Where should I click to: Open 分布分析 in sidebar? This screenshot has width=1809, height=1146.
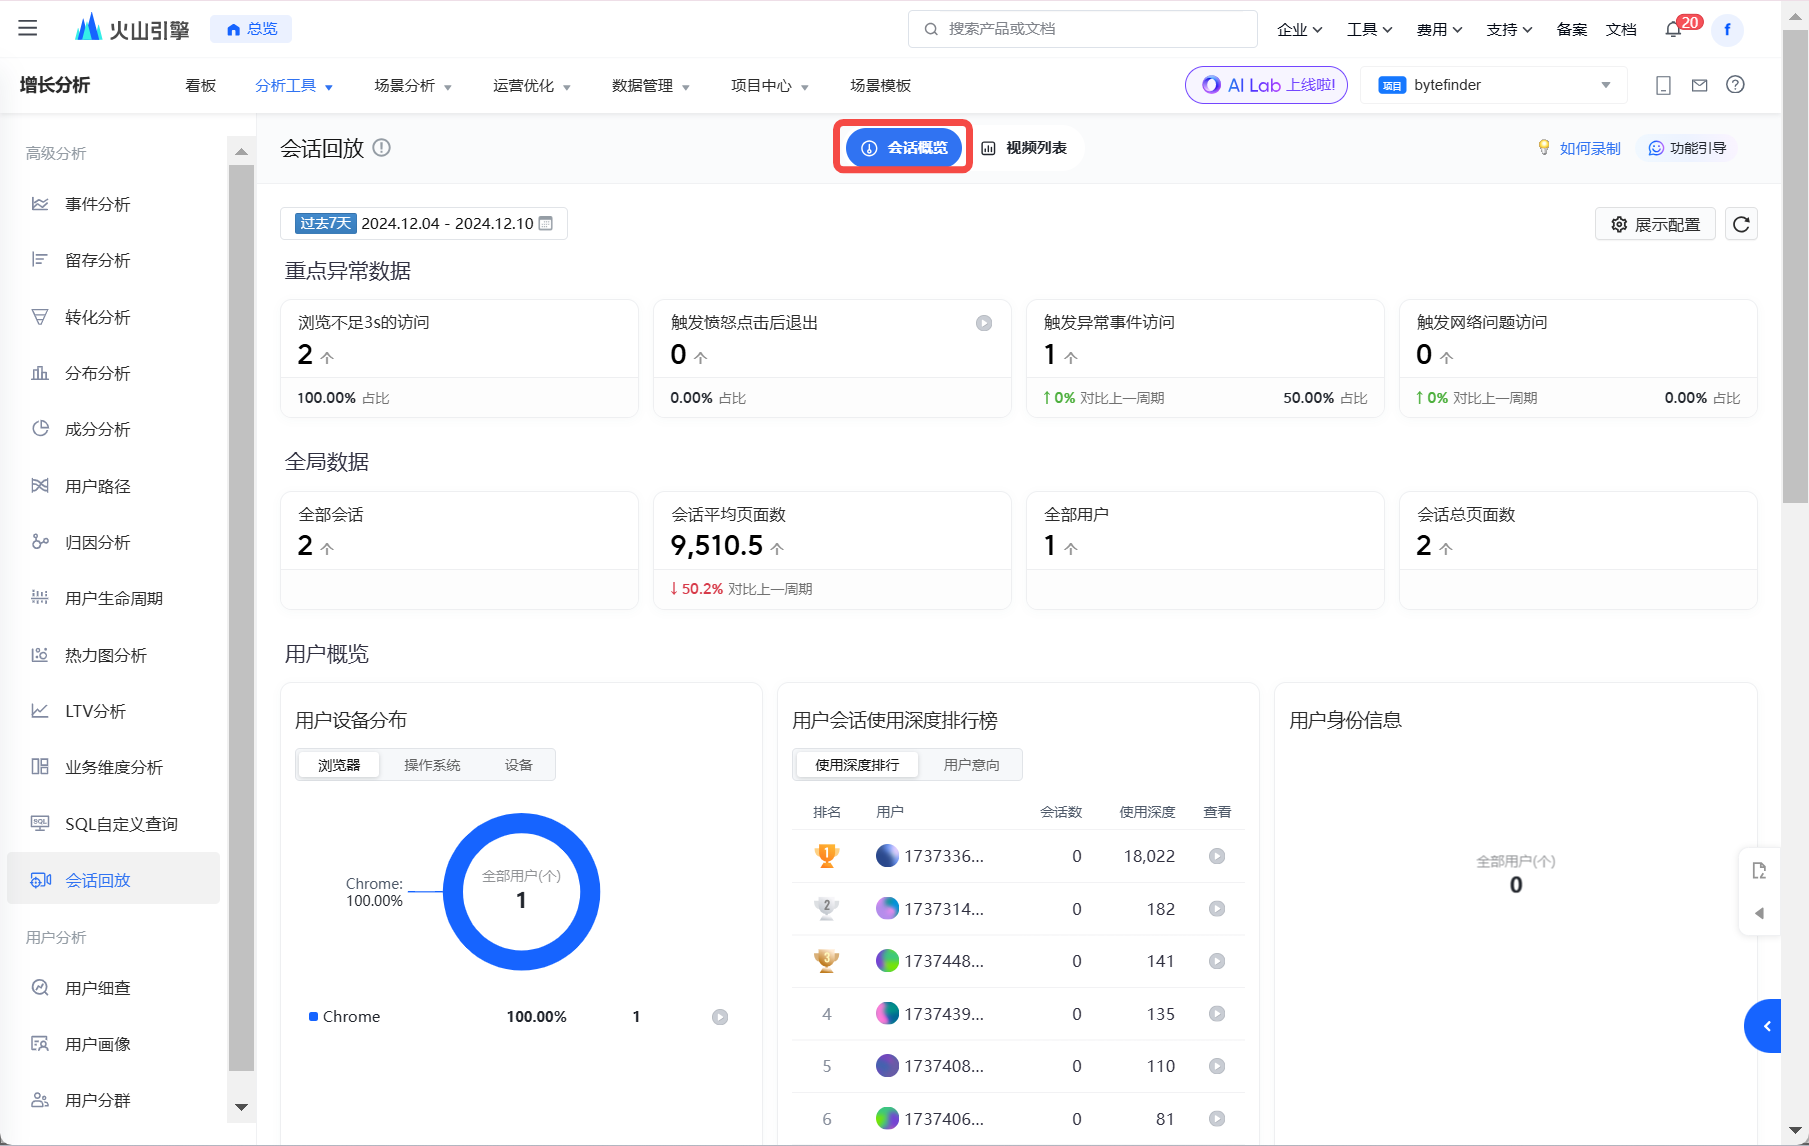point(113,373)
